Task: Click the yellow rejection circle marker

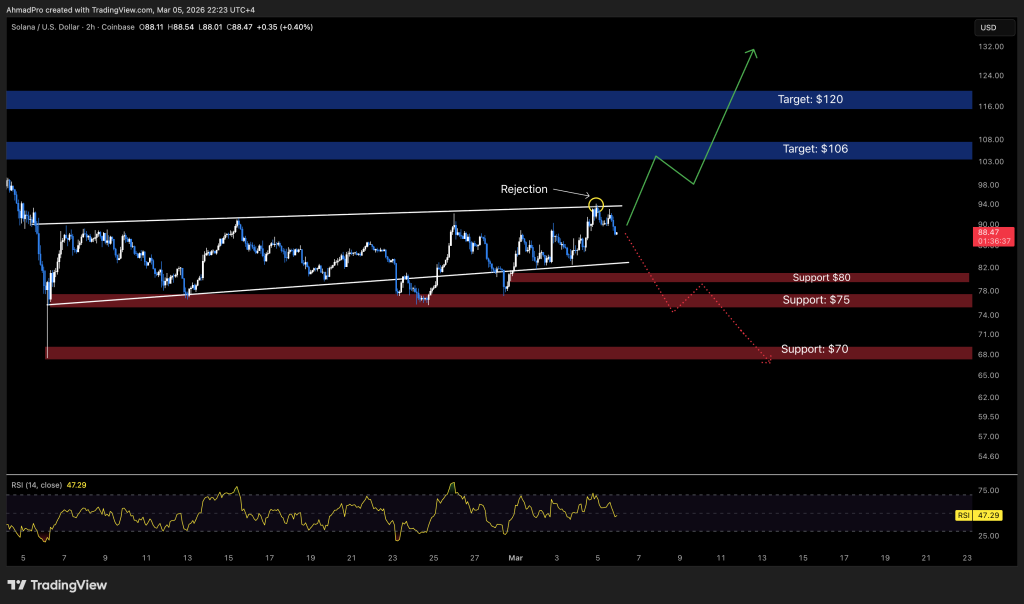Action: (596, 206)
